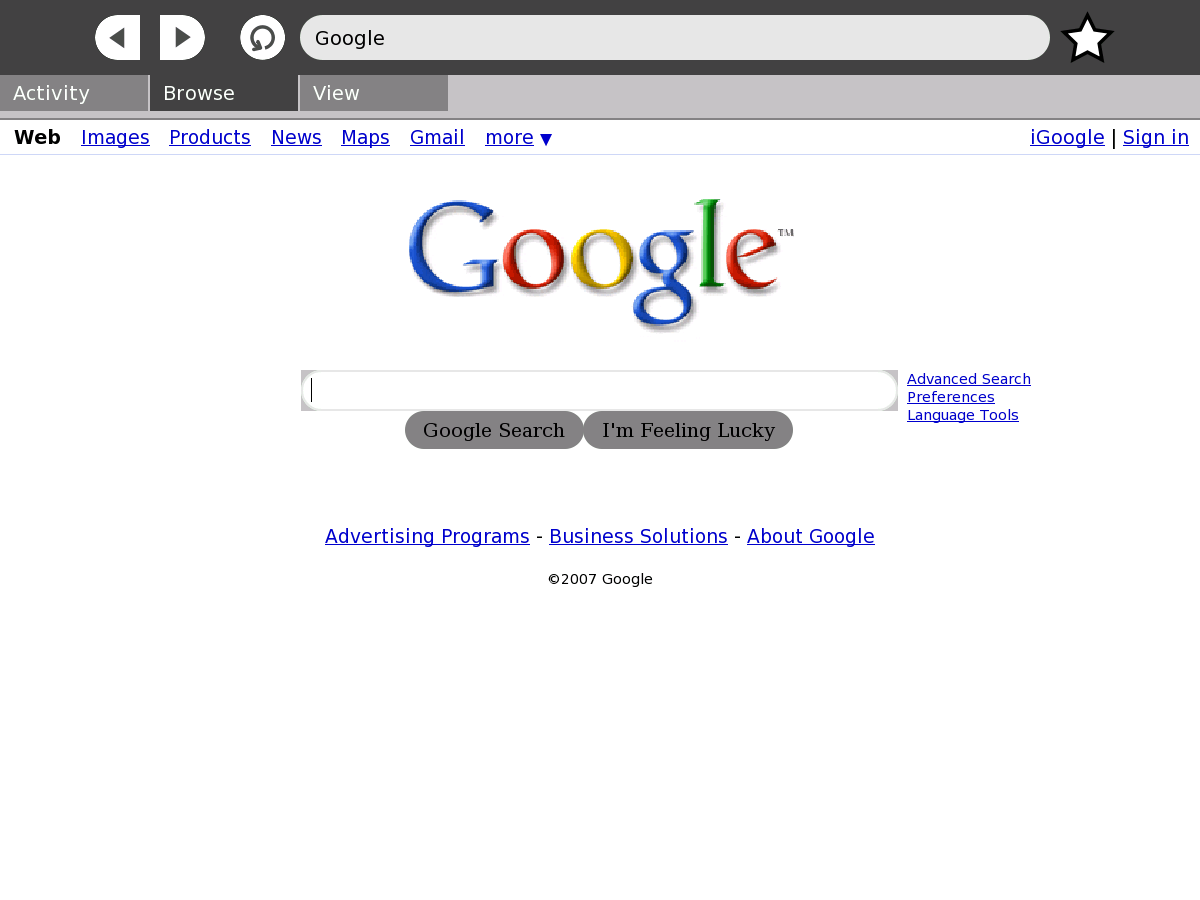The width and height of the screenshot is (1200, 900).
Task: Reload the page with the refresh icon
Action: click(262, 38)
